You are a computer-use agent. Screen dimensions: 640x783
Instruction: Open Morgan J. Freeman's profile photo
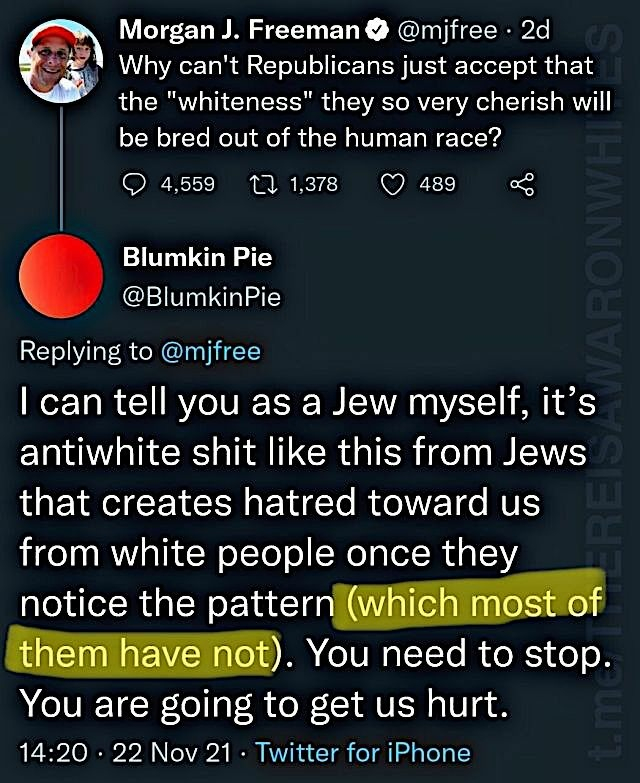pos(61,61)
